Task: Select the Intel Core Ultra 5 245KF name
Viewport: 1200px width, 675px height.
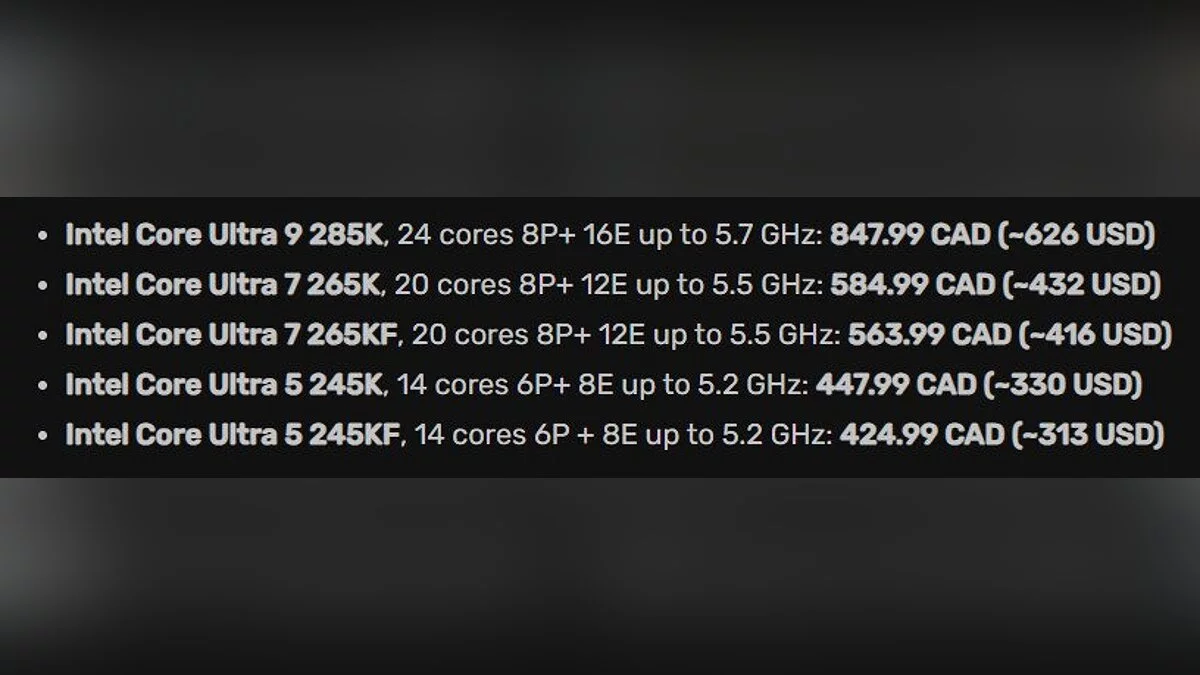Action: [232, 435]
